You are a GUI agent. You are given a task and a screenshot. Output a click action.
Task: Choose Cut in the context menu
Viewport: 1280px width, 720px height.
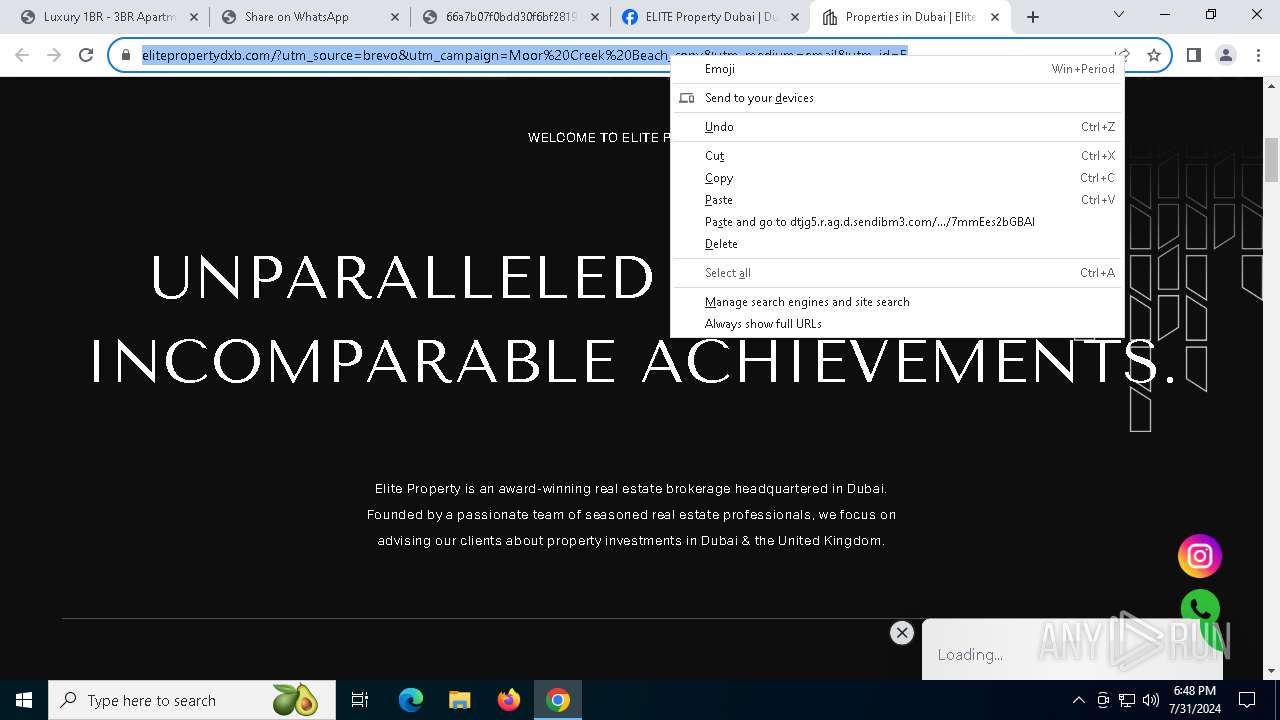[897, 156]
